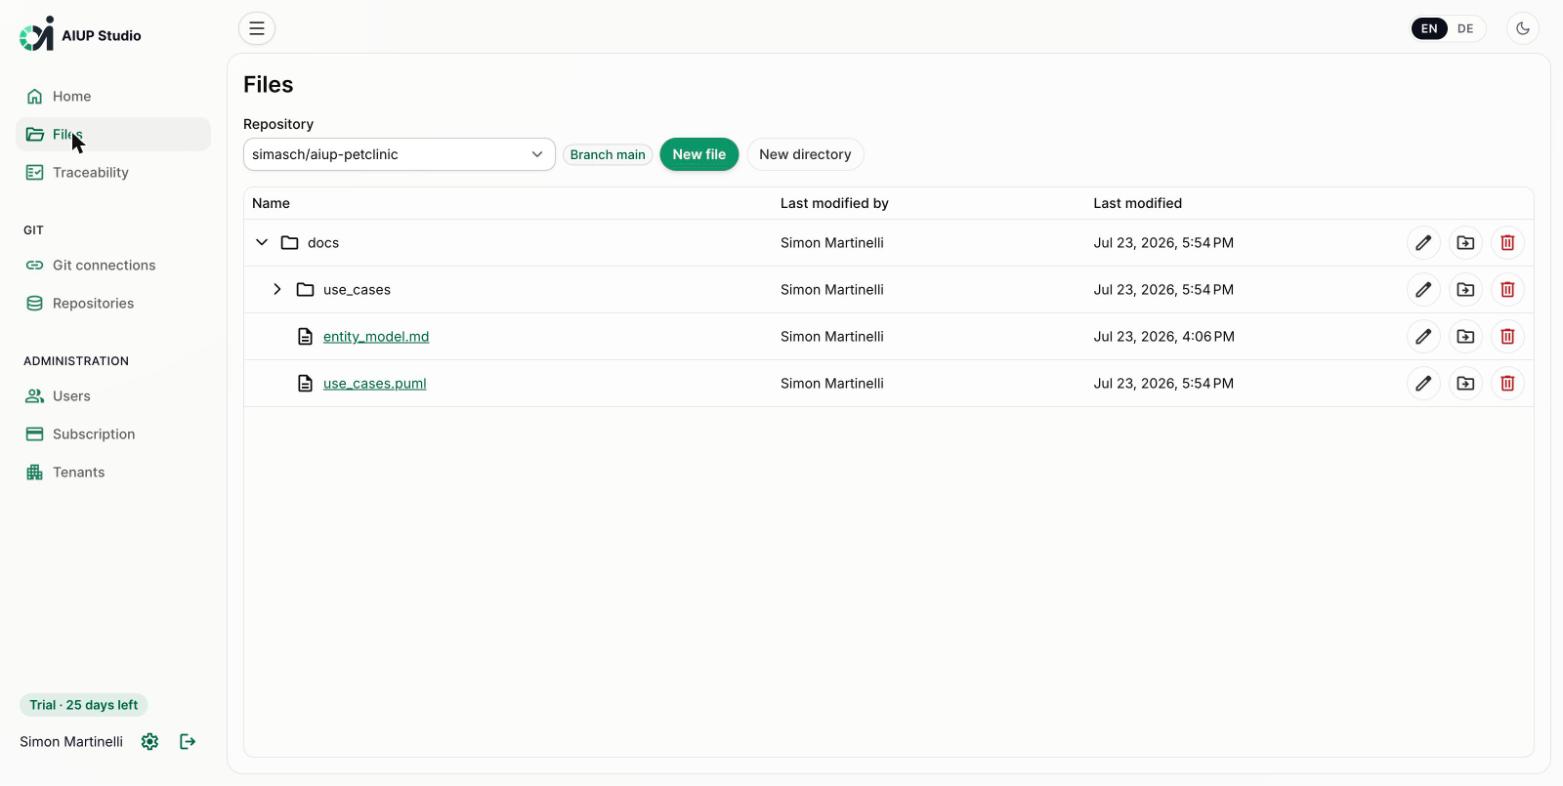This screenshot has height=786, width=1563.
Task: Toggle the hamburger sidebar menu button
Action: pos(257,28)
